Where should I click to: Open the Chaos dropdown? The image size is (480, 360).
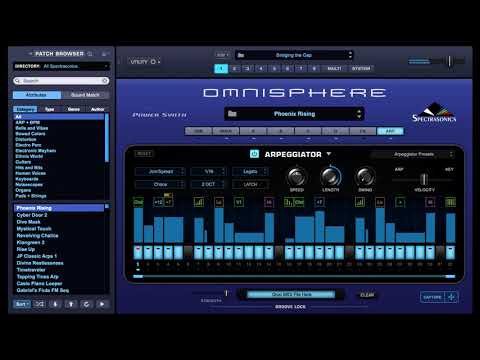pos(160,184)
